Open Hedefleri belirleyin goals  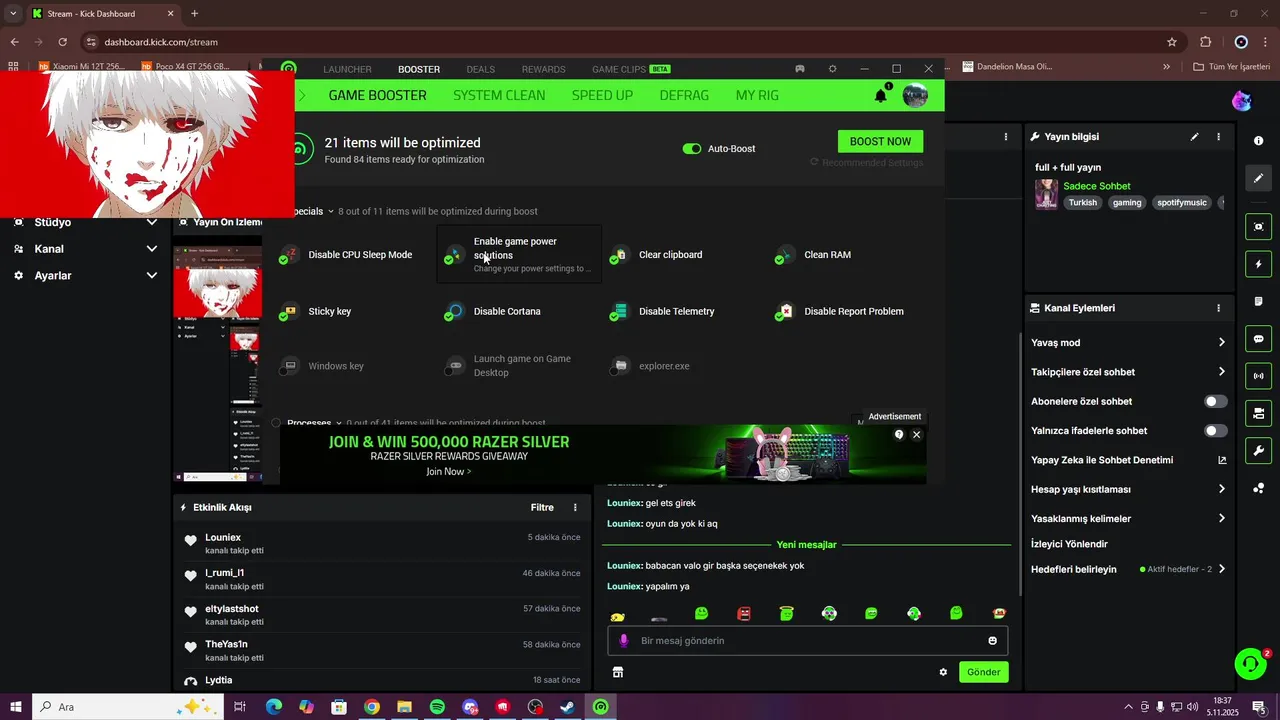tap(1128, 570)
